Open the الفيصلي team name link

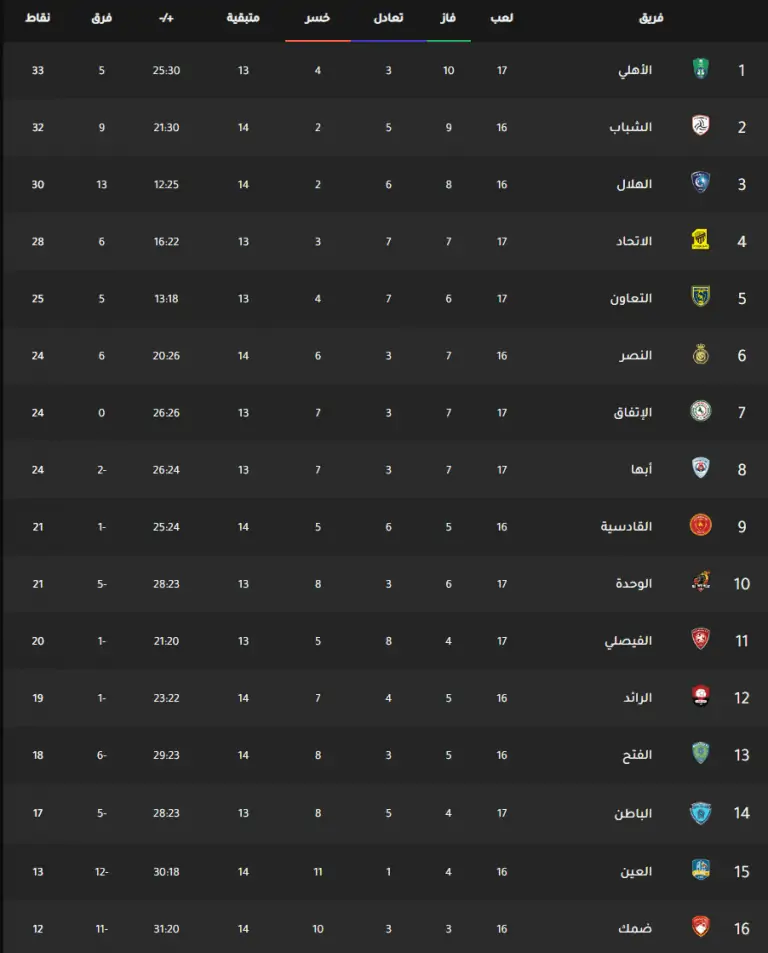click(x=628, y=641)
